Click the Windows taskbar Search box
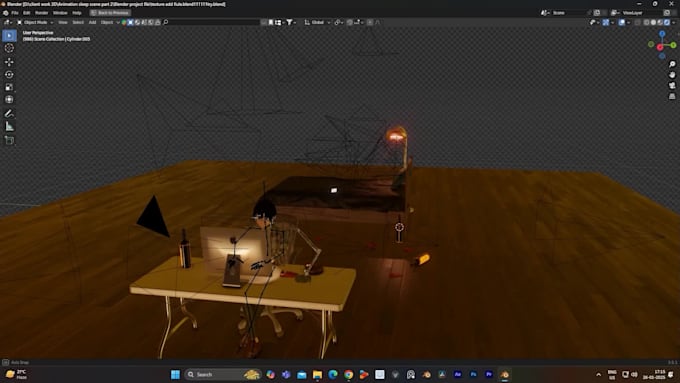The width and height of the screenshot is (680, 383). pos(223,374)
